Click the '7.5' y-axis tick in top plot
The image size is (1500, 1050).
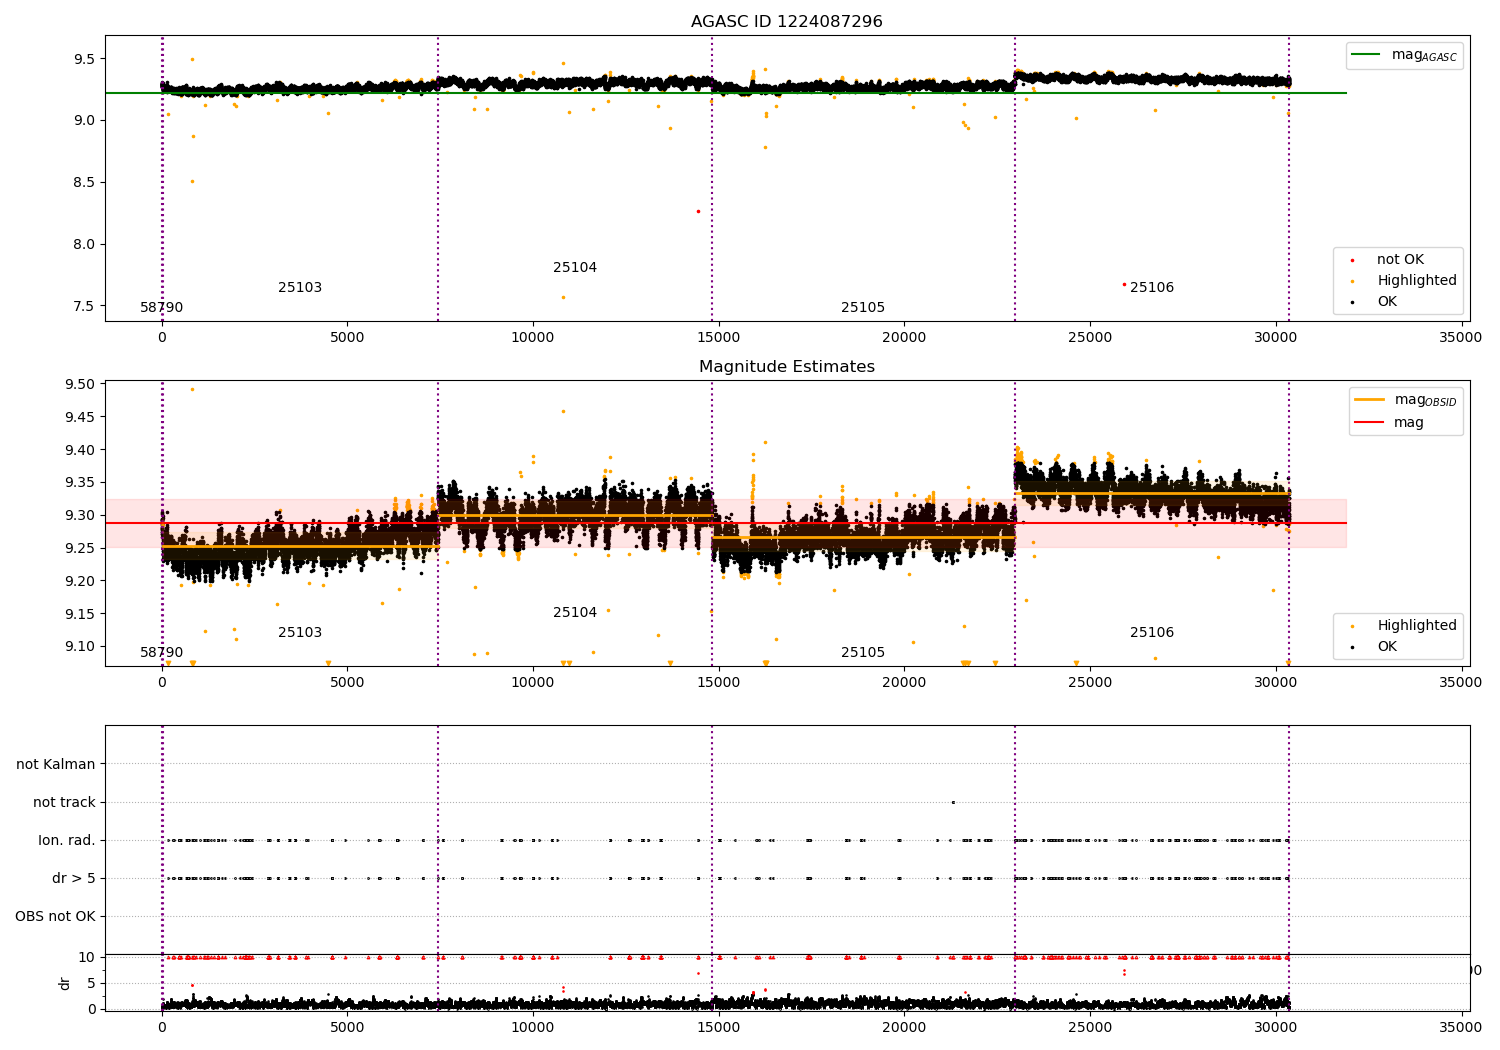pos(84,307)
